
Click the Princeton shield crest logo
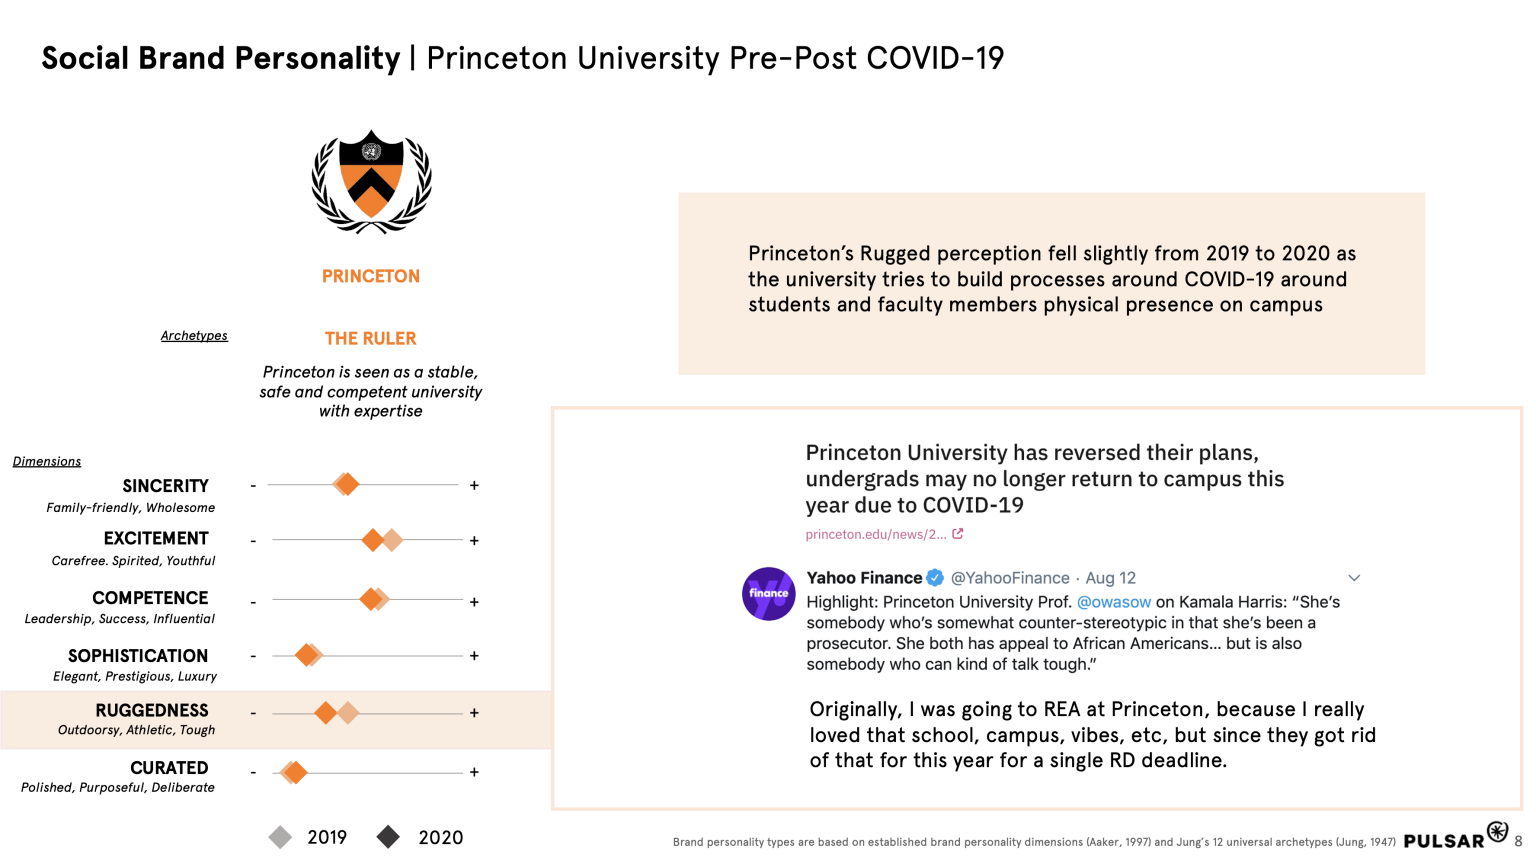(x=371, y=182)
